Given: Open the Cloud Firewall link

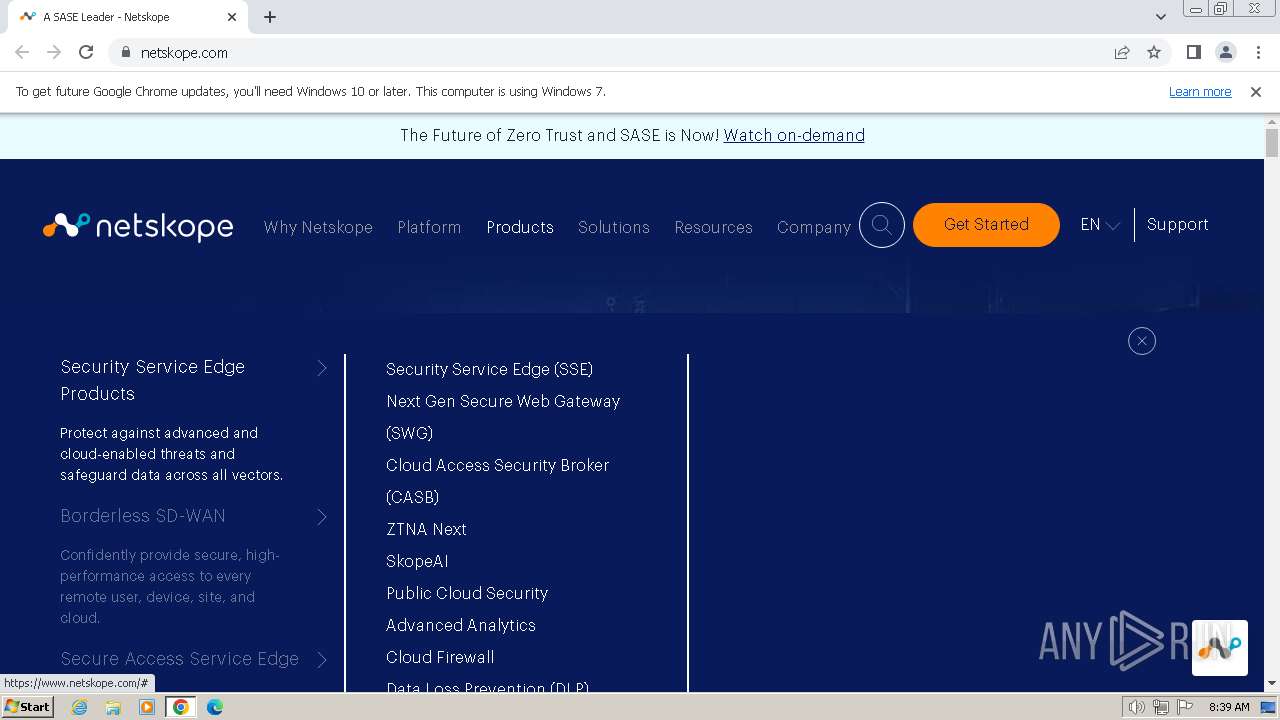Looking at the screenshot, I should coord(440,657).
